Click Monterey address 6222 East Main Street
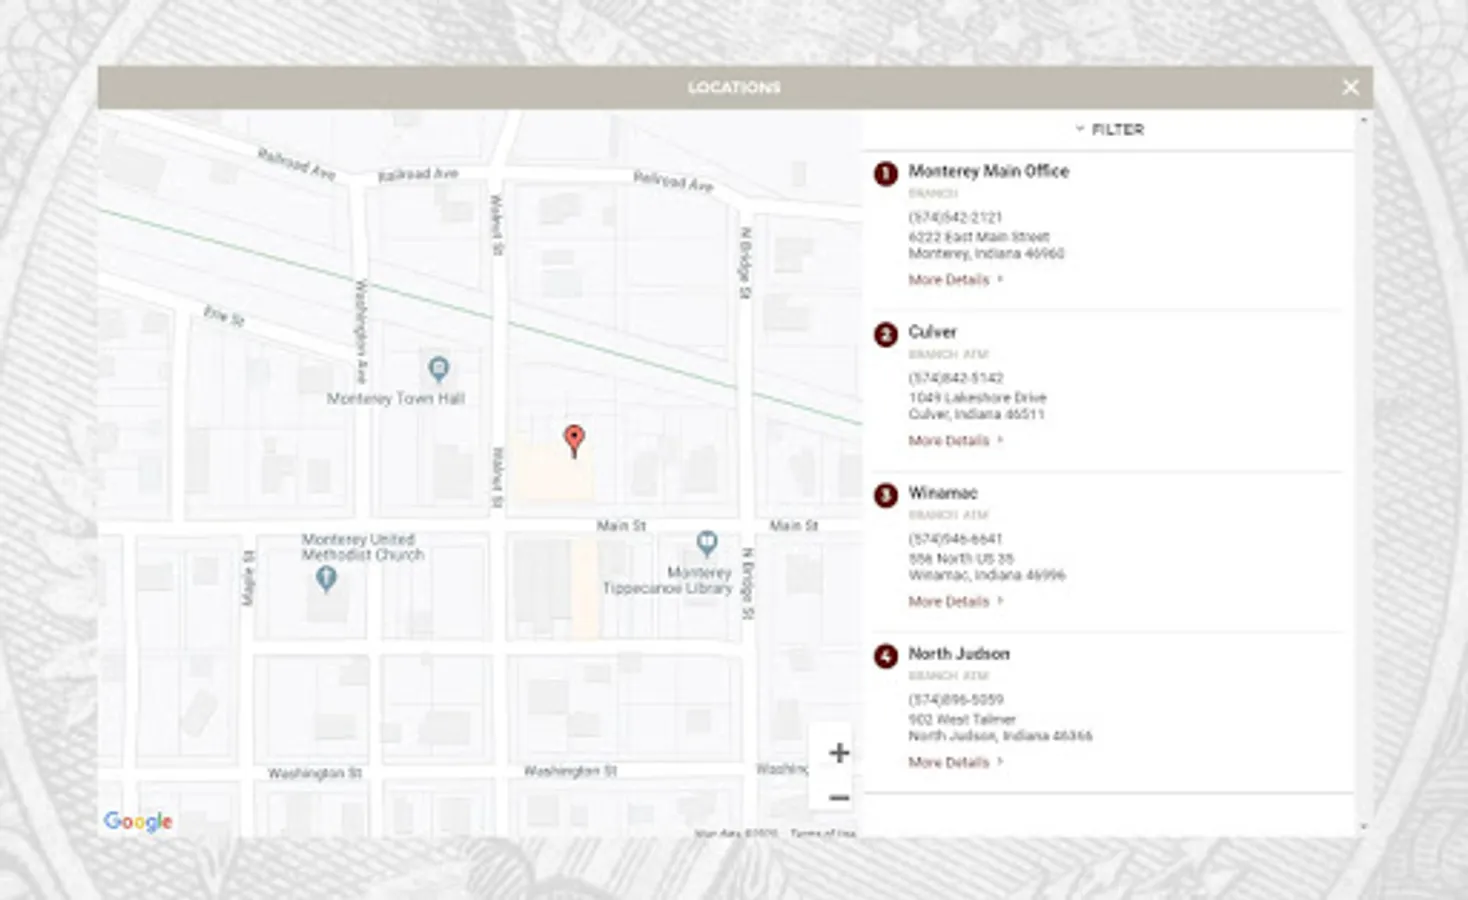This screenshot has width=1468, height=900. [x=978, y=237]
